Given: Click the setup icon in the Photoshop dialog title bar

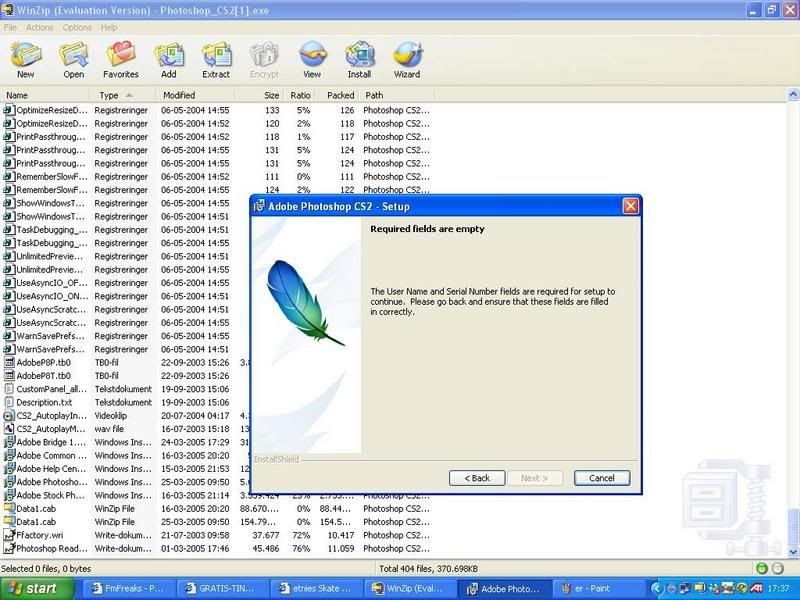Looking at the screenshot, I should pos(259,206).
